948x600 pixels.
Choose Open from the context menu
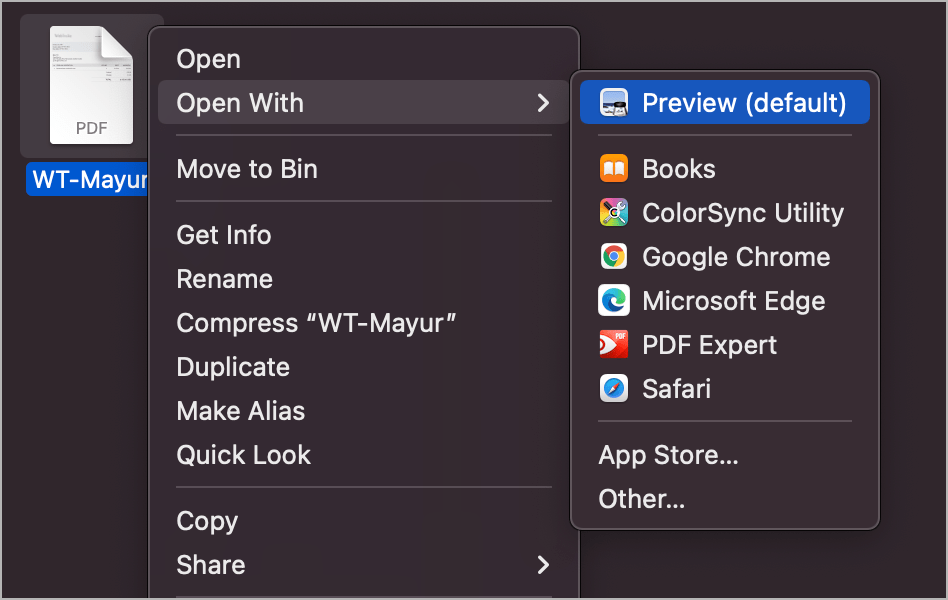point(209,59)
